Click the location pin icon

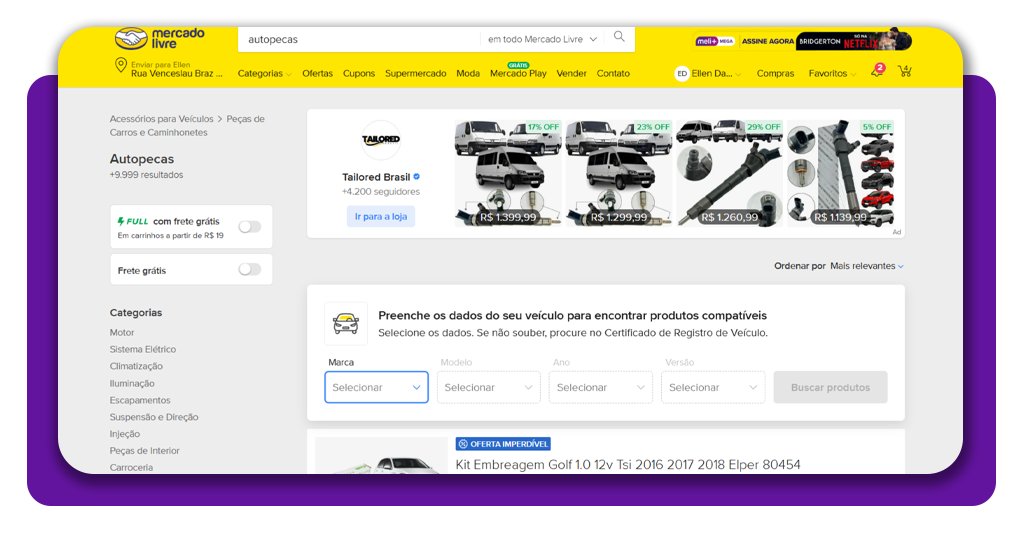coord(121,65)
